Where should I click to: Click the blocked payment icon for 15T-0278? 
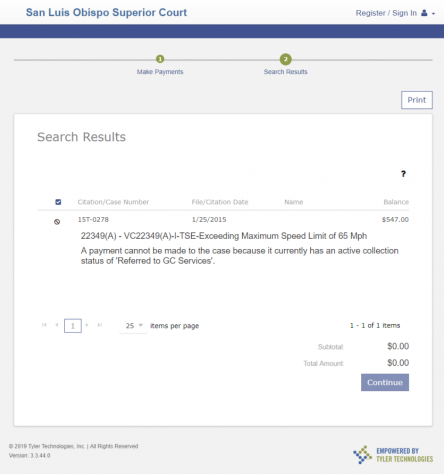(x=57, y=222)
